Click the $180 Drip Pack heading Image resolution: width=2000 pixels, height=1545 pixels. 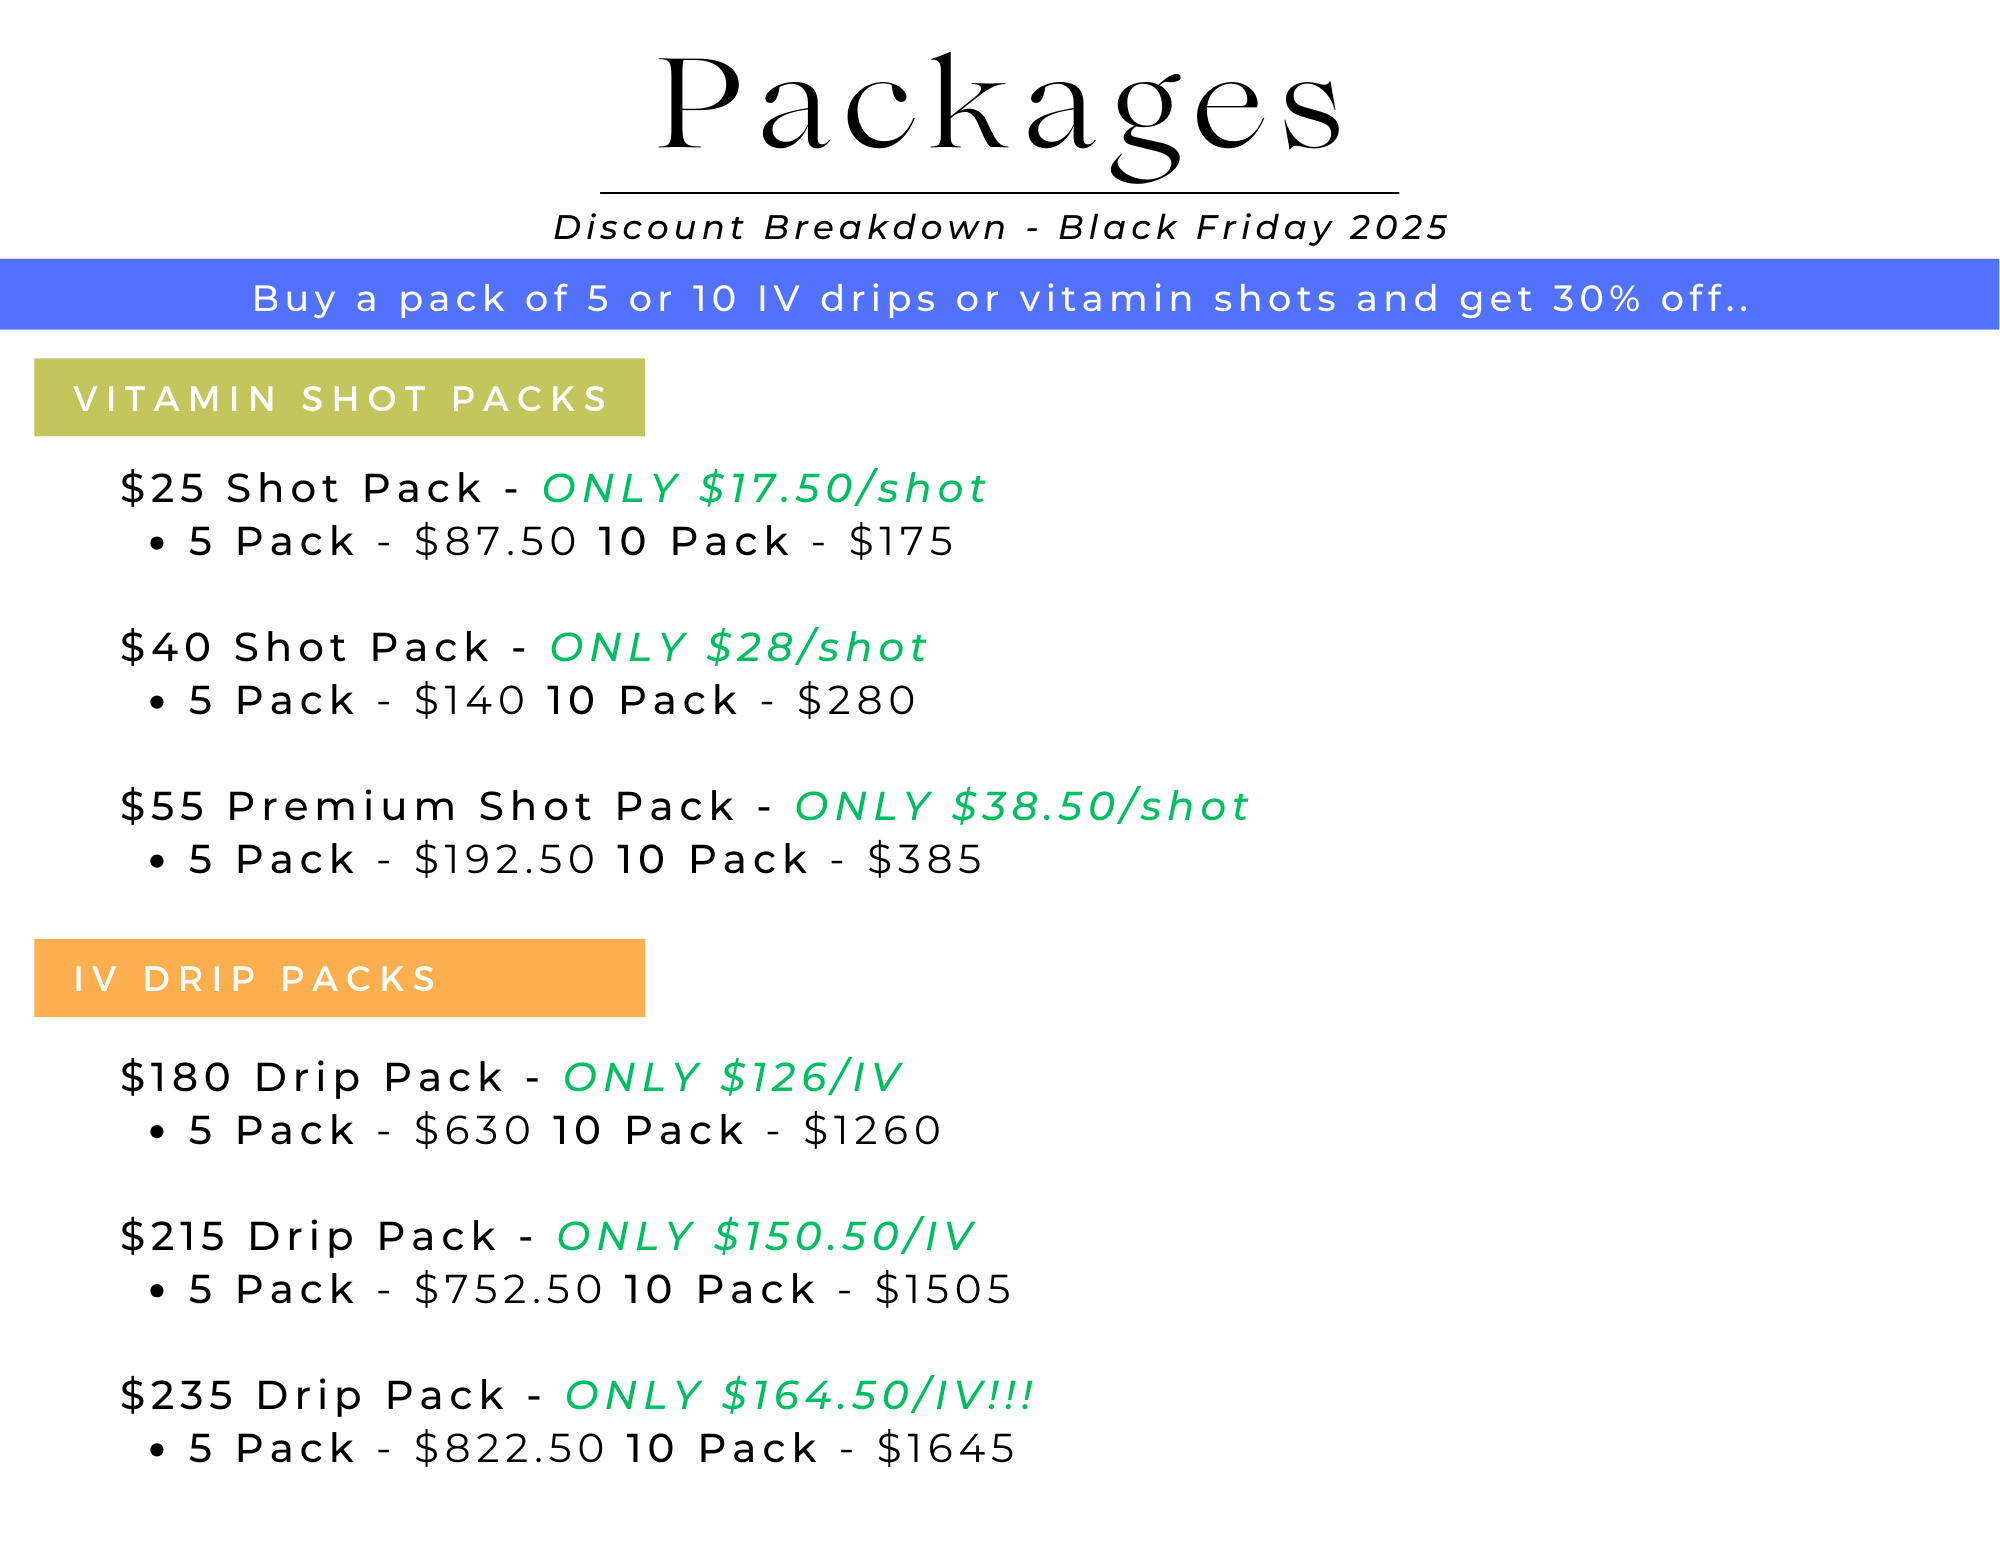(x=311, y=1078)
